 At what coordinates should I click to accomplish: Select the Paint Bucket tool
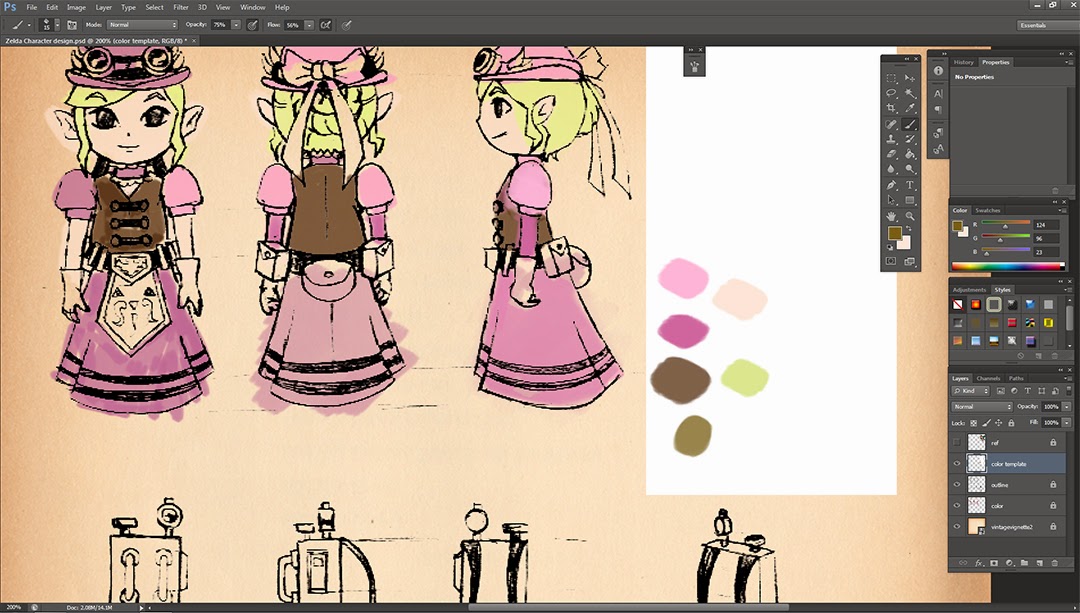tap(910, 154)
